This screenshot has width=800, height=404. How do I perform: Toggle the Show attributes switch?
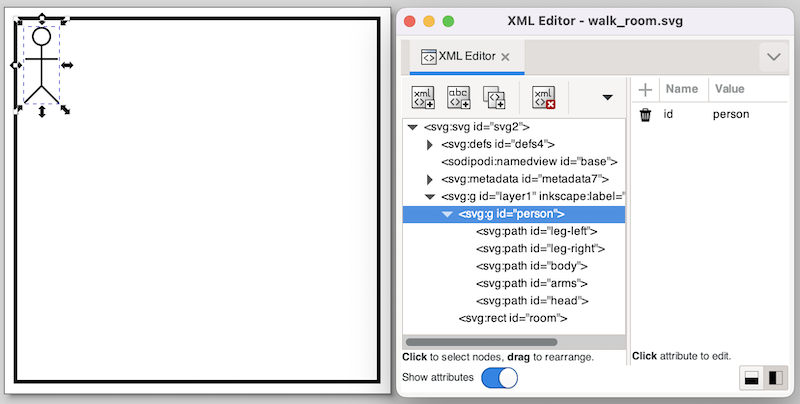pyautogui.click(x=499, y=378)
